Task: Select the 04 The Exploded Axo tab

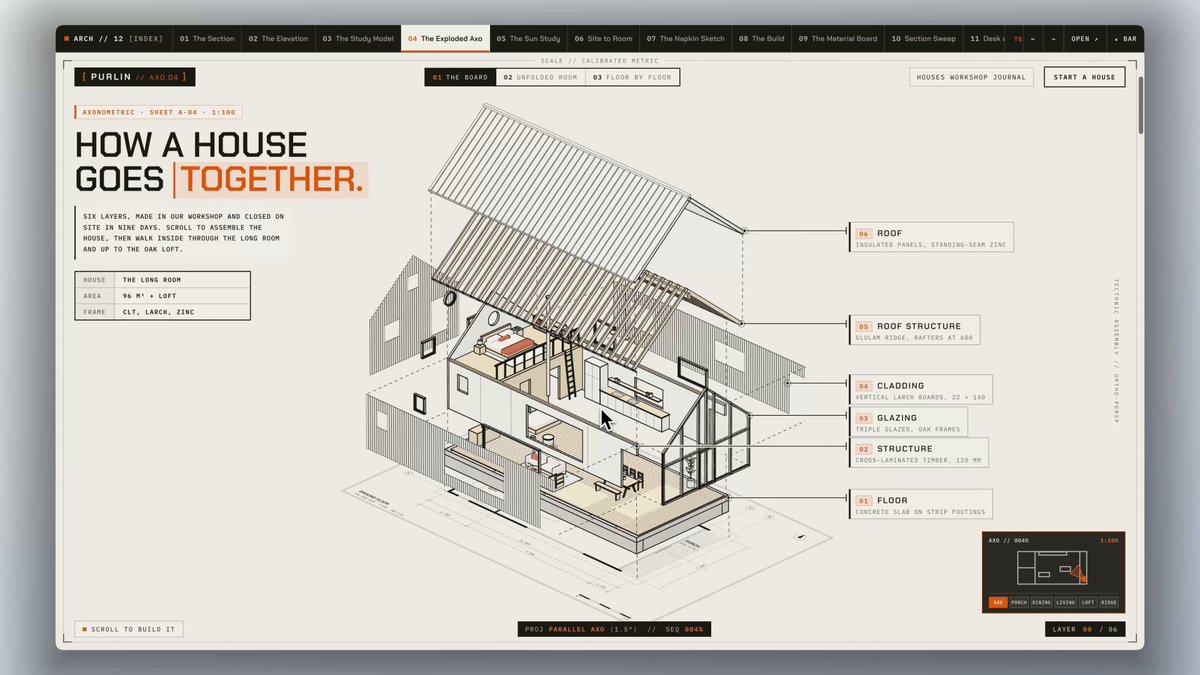Action: tap(445, 39)
